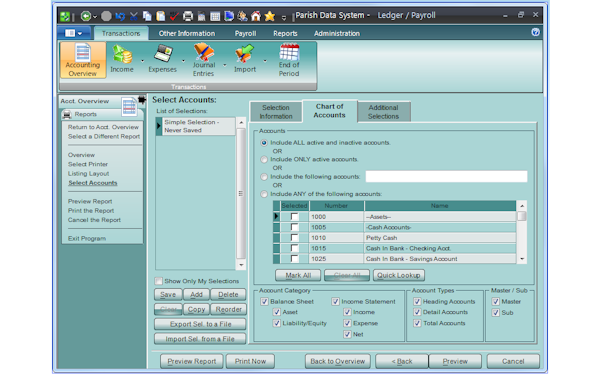Click the selections list scroll up arrow
Viewport: 600px width, 376px height.
point(241,122)
